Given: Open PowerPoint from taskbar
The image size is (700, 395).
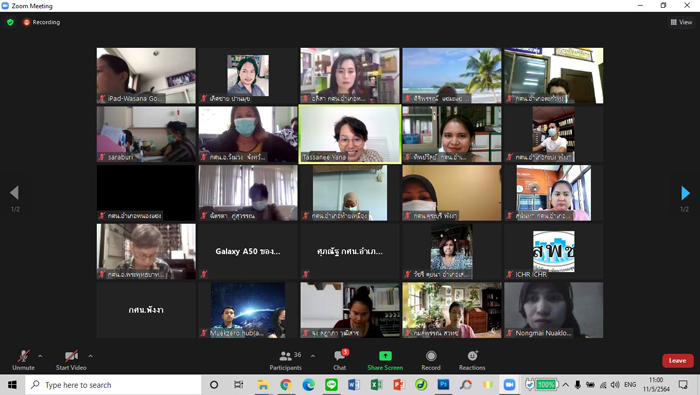Looking at the screenshot, I should pos(399,385).
